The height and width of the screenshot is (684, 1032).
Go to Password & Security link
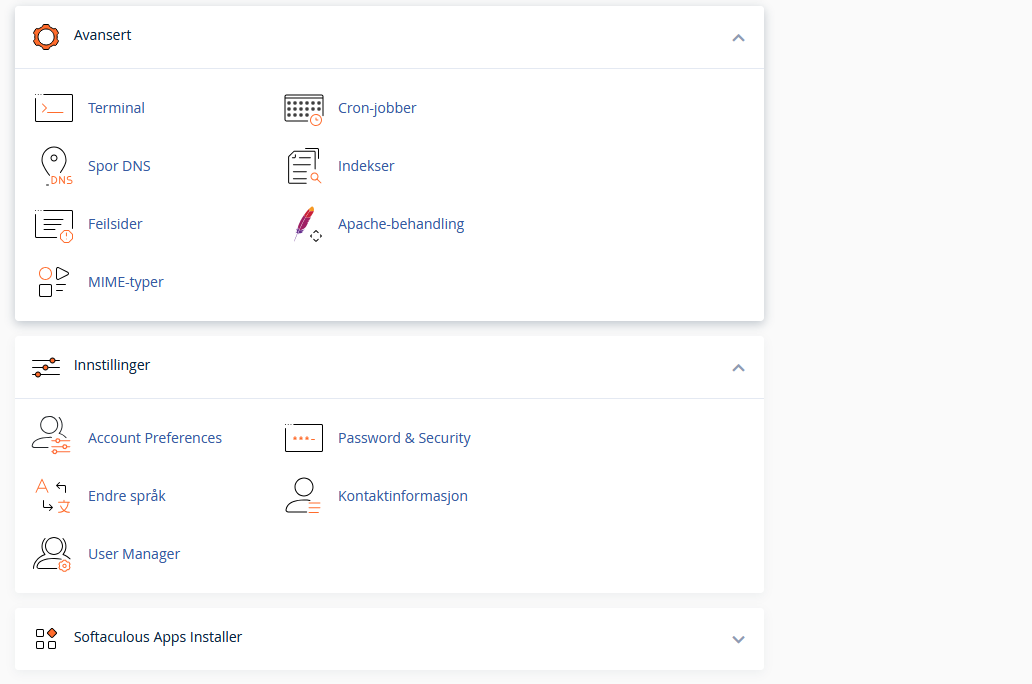tap(404, 438)
